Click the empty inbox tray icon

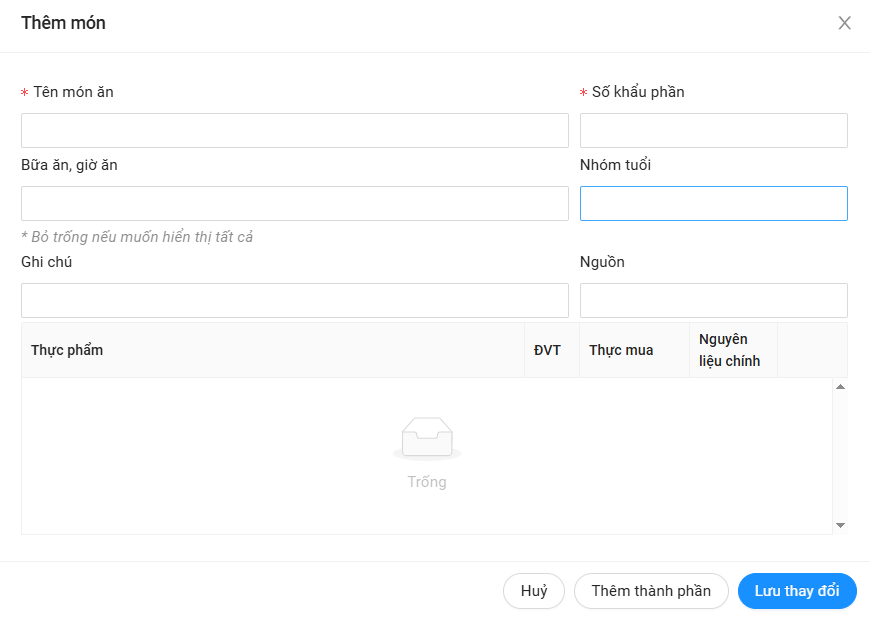[427, 438]
